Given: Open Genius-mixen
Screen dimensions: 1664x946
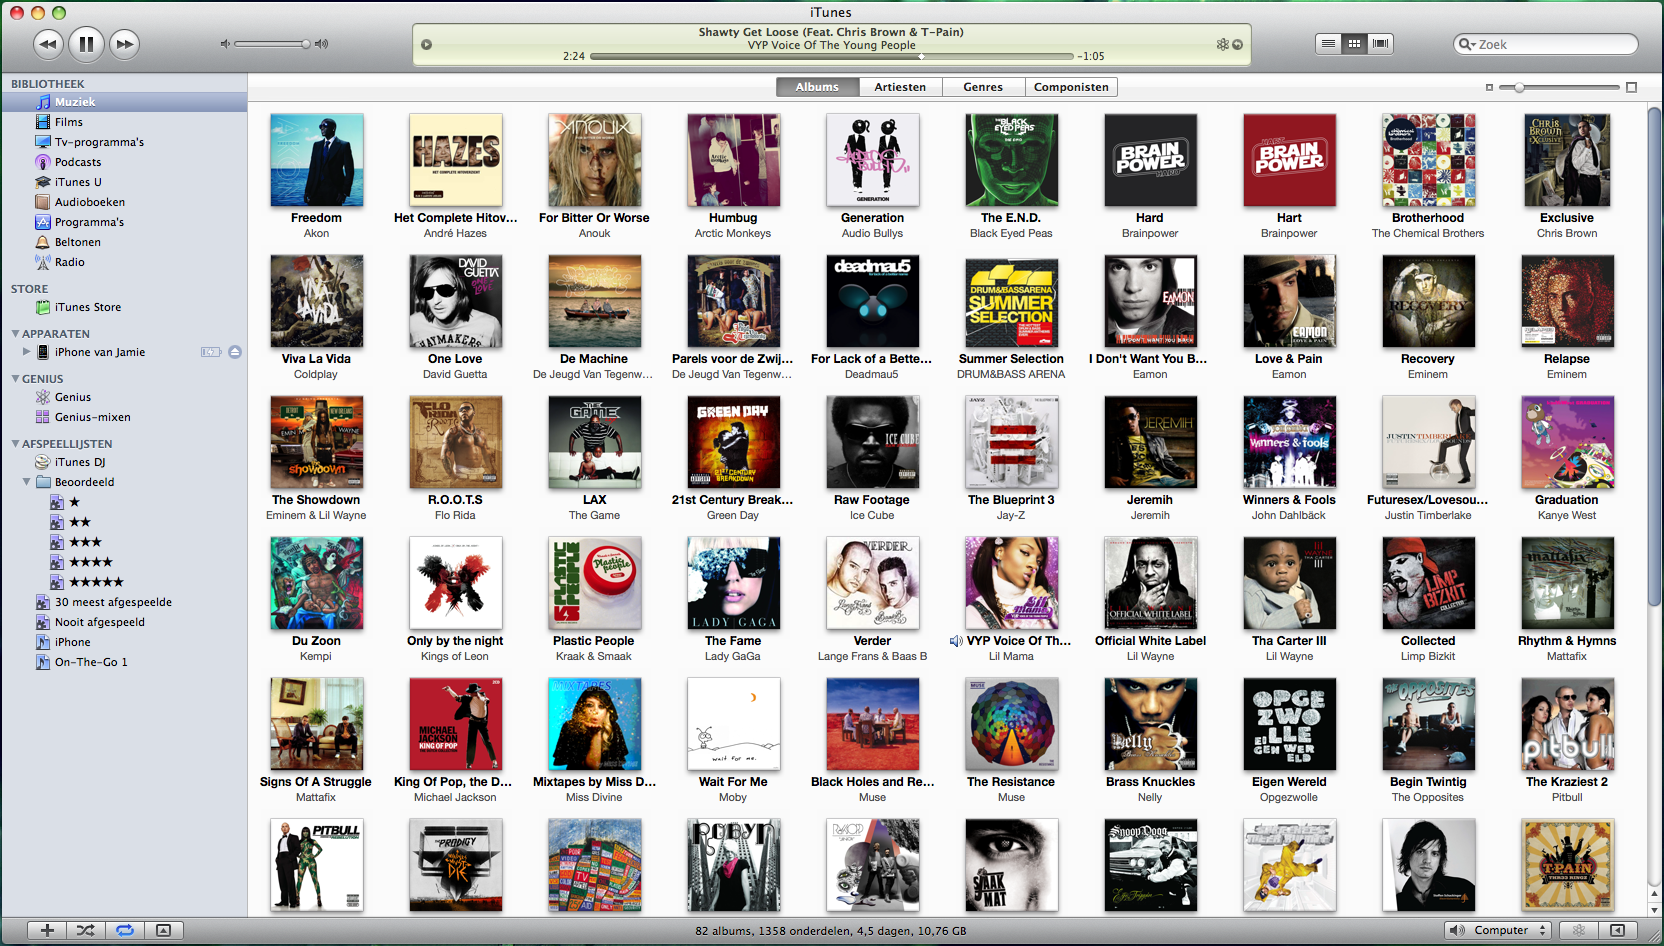Looking at the screenshot, I should click(124, 417).
